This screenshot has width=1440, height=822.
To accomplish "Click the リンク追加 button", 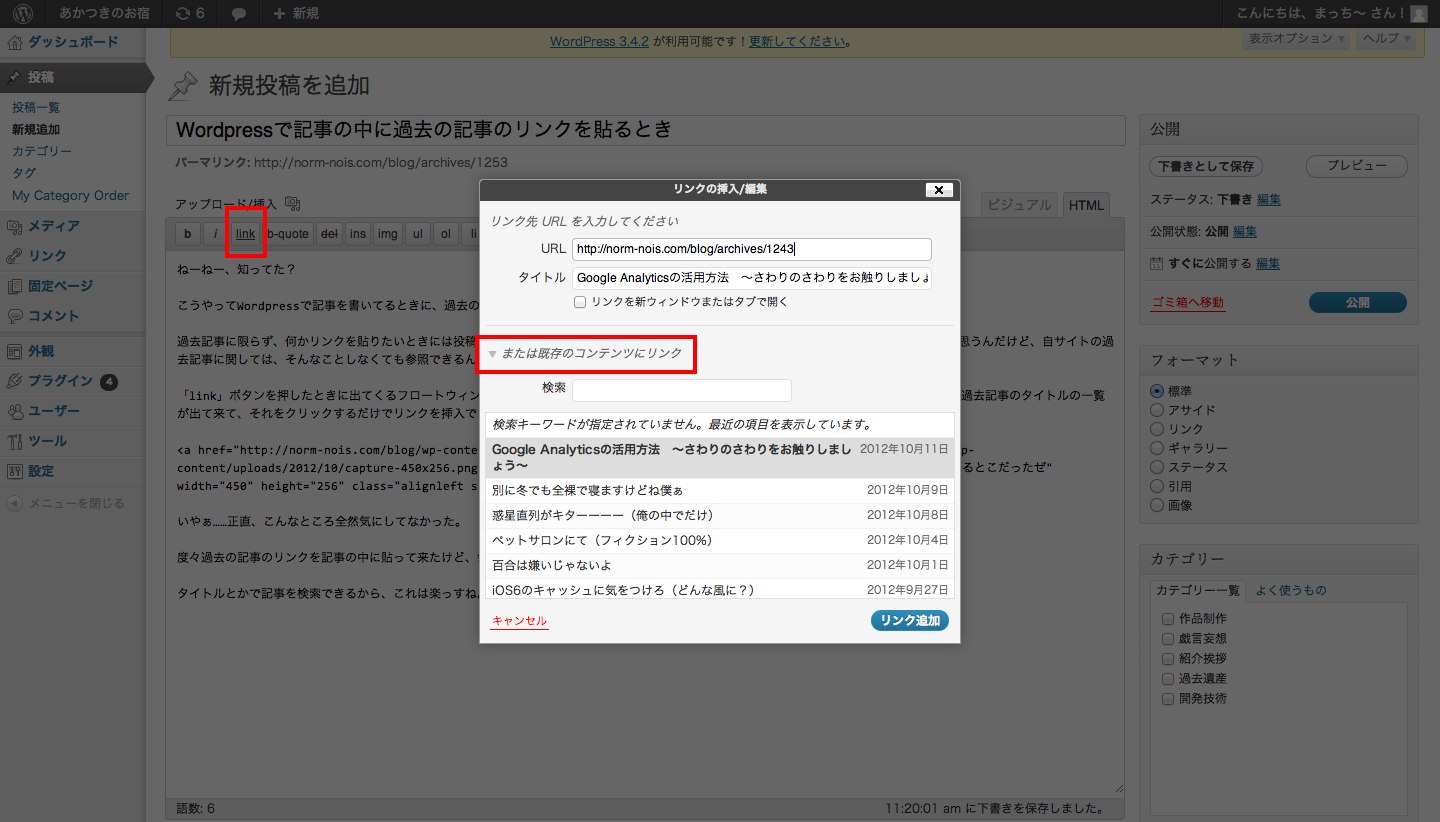I will point(909,621).
